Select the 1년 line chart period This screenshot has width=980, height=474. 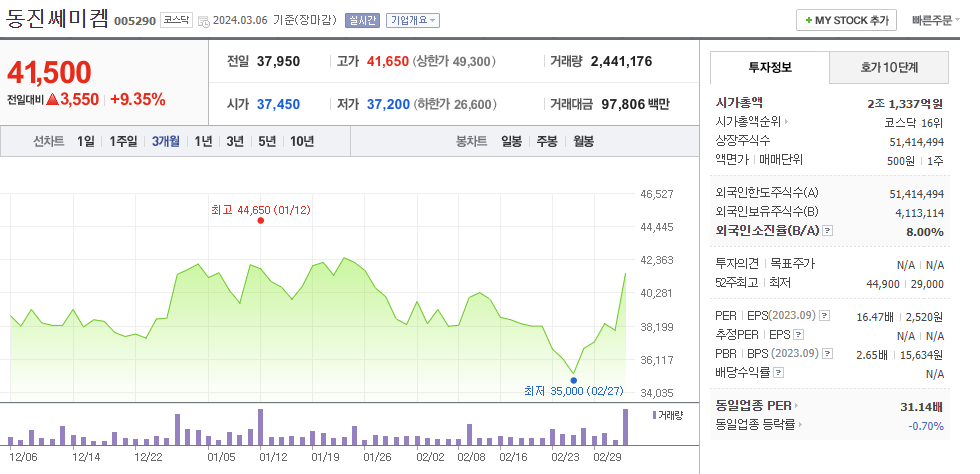pyautogui.click(x=203, y=141)
